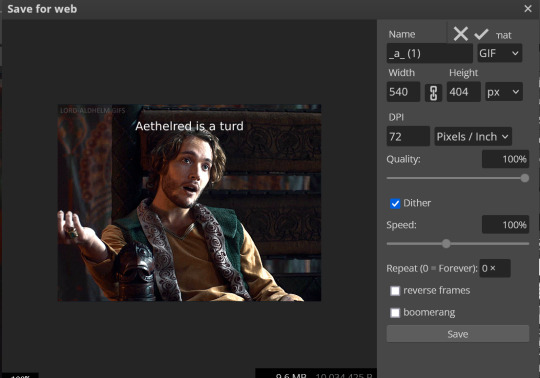The image size is (540, 378).
Task: Click the Quality percentage field
Action: (505, 159)
